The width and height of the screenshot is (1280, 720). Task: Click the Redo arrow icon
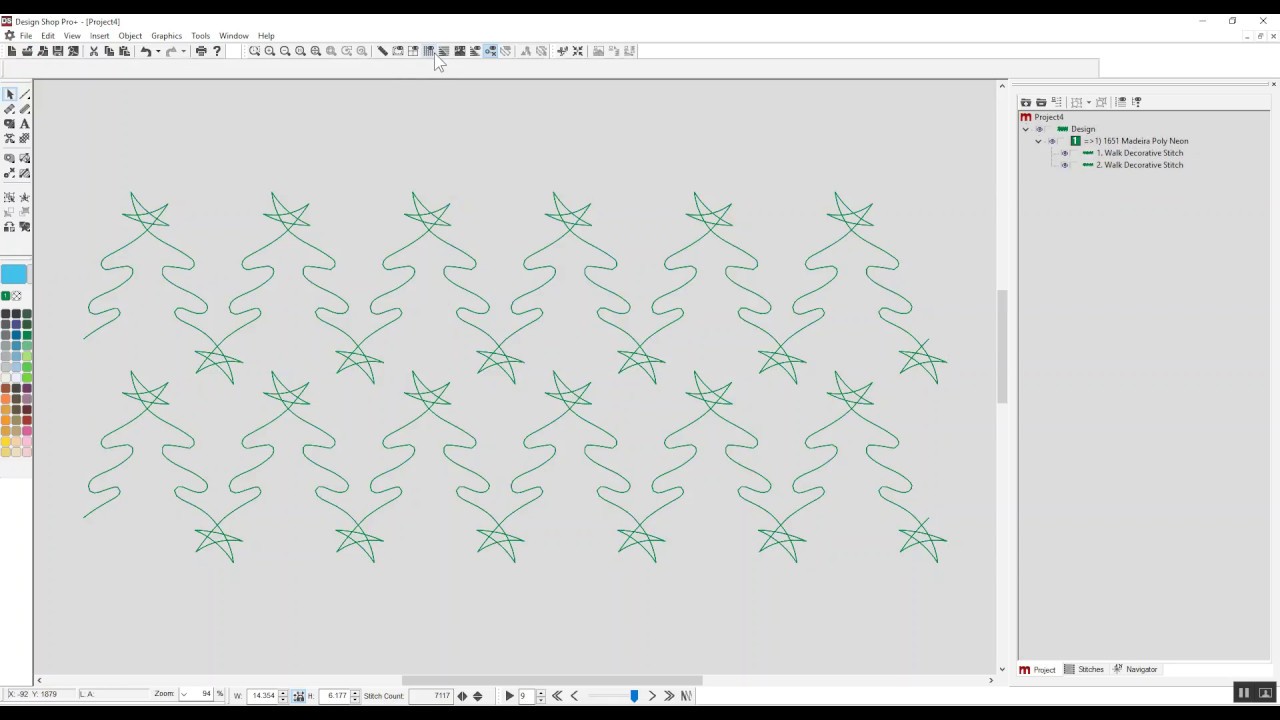[x=171, y=51]
